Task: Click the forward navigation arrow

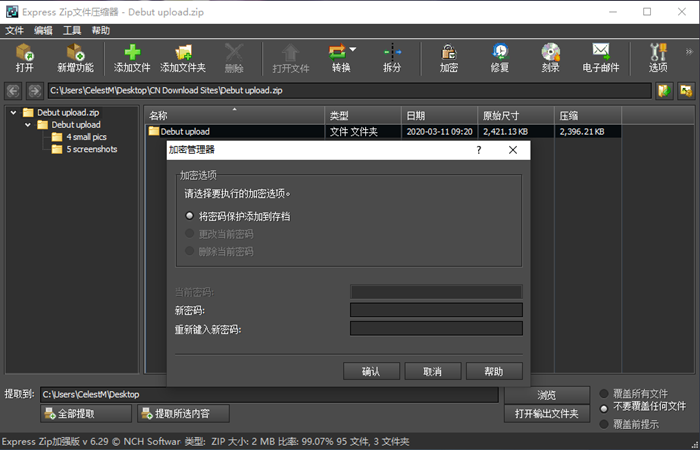Action: tap(35, 91)
